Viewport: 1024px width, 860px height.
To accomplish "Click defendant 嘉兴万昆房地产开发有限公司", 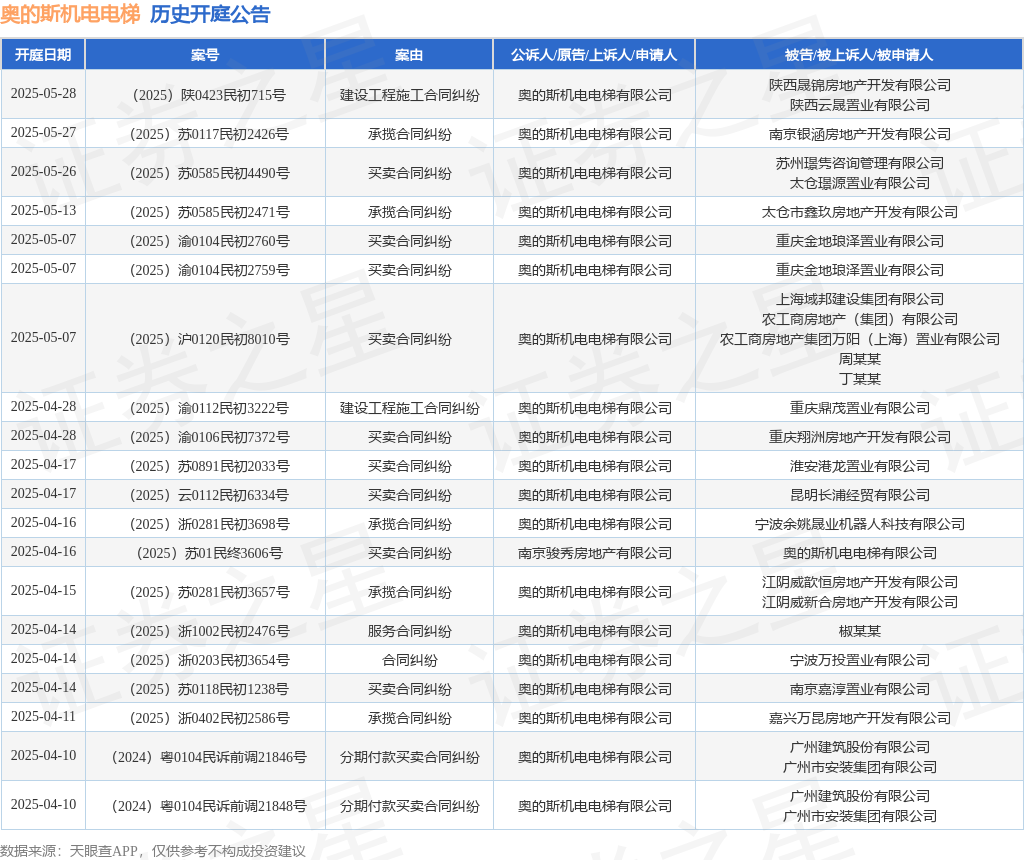I will [x=859, y=718].
